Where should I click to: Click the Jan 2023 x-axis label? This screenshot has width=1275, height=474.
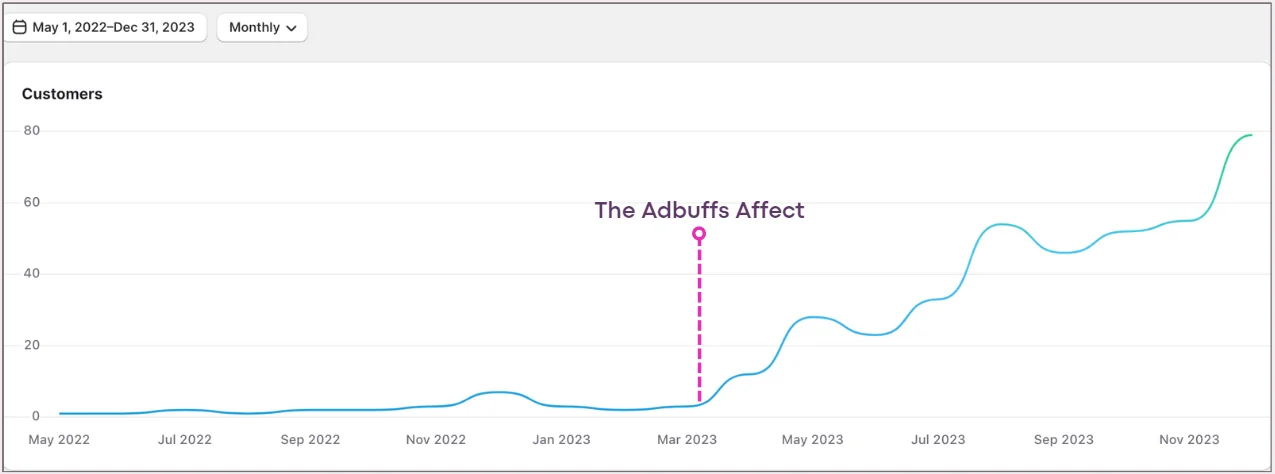562,439
